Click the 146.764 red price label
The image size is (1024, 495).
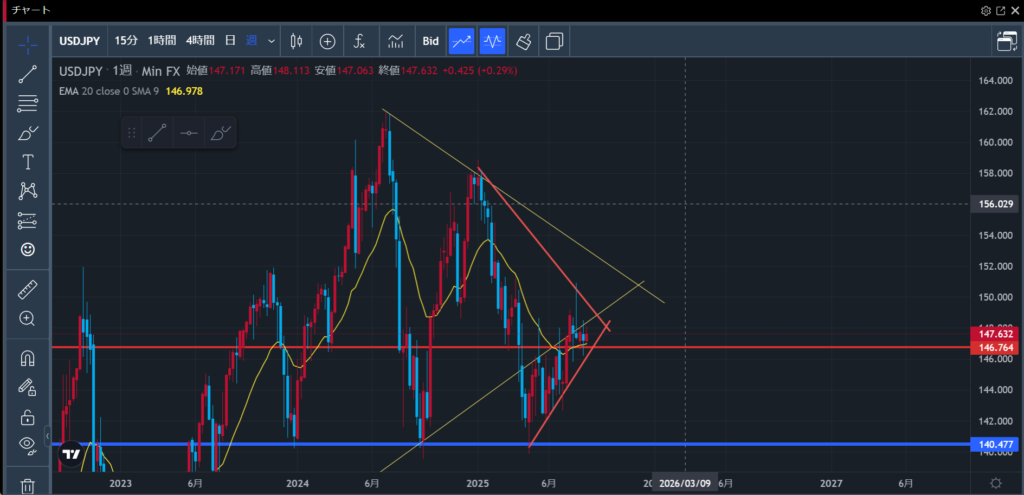(x=996, y=347)
